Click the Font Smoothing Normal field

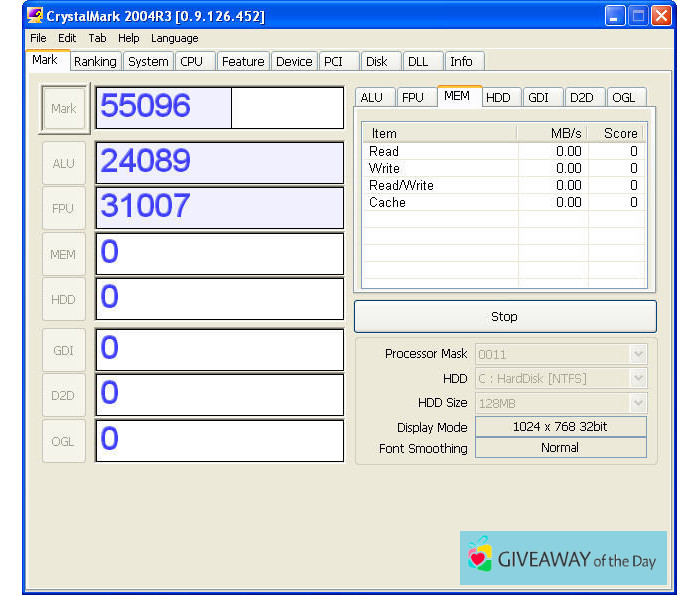(x=560, y=449)
